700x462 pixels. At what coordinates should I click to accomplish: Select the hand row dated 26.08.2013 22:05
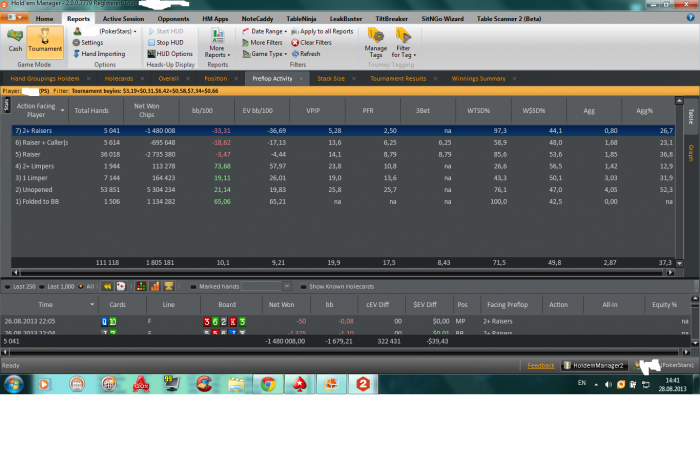(x=346, y=321)
